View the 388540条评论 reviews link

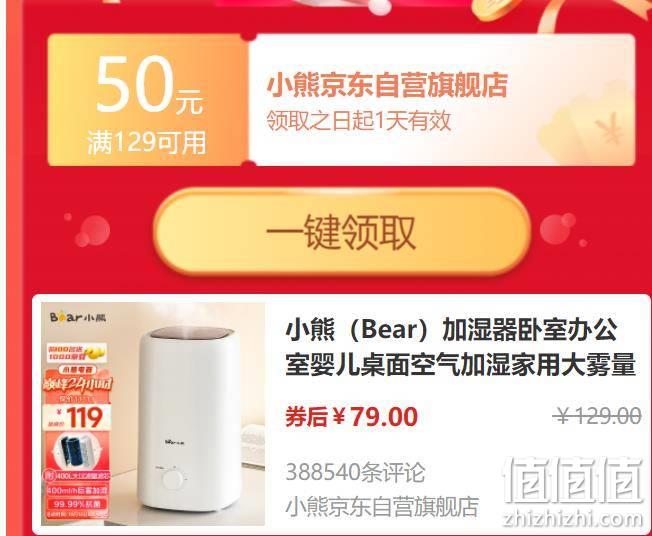356,472
